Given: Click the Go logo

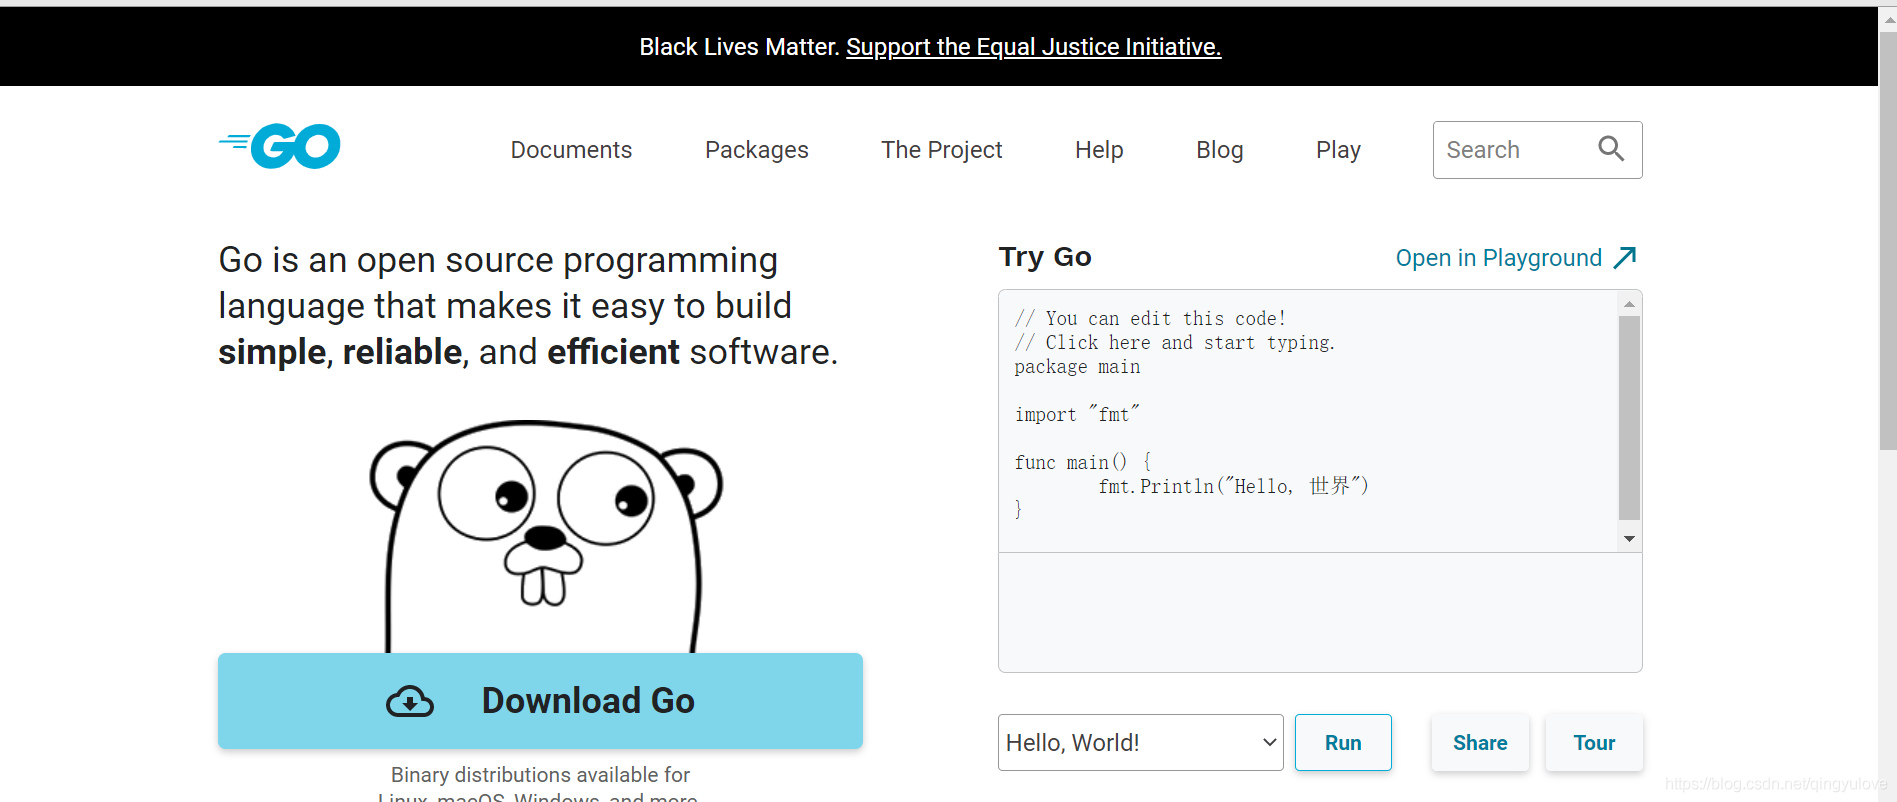Looking at the screenshot, I should pyautogui.click(x=280, y=146).
